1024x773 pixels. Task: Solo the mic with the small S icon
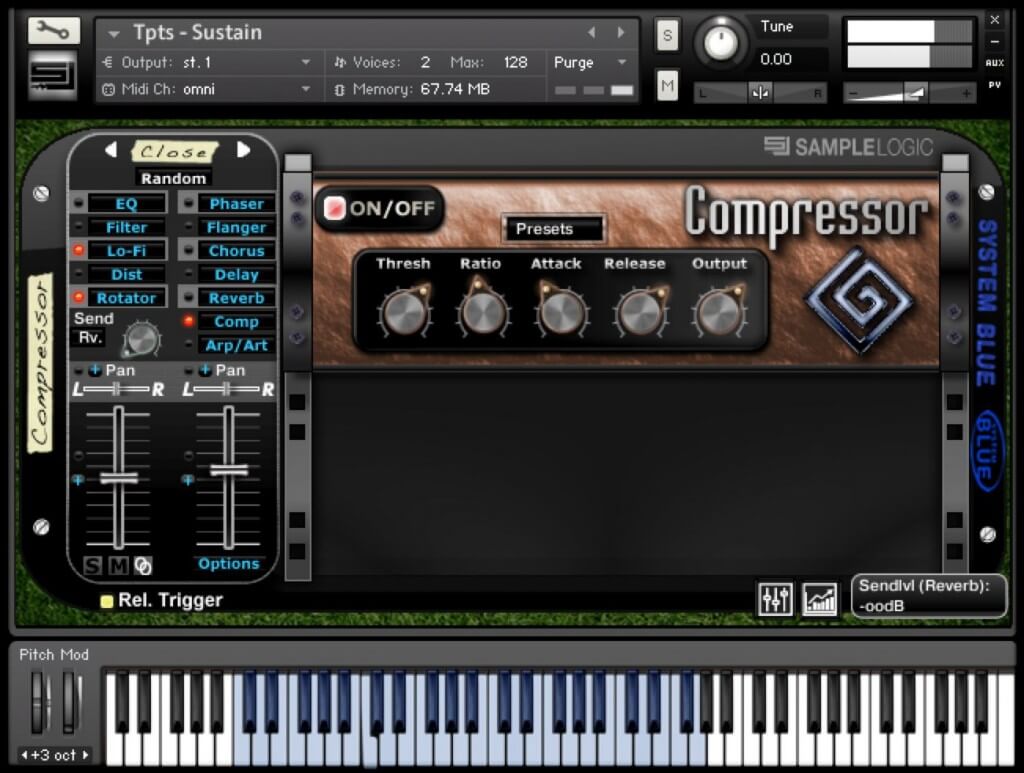coord(93,565)
